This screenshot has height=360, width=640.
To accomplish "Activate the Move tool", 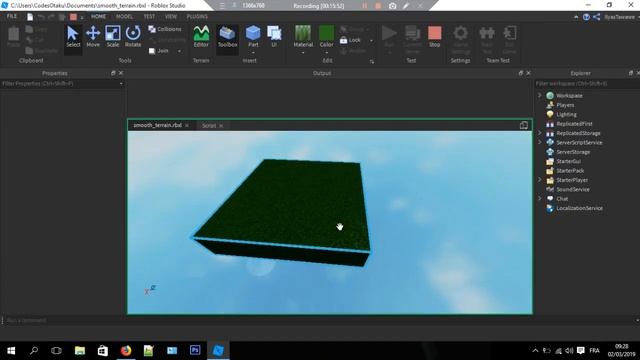I will pos(93,37).
